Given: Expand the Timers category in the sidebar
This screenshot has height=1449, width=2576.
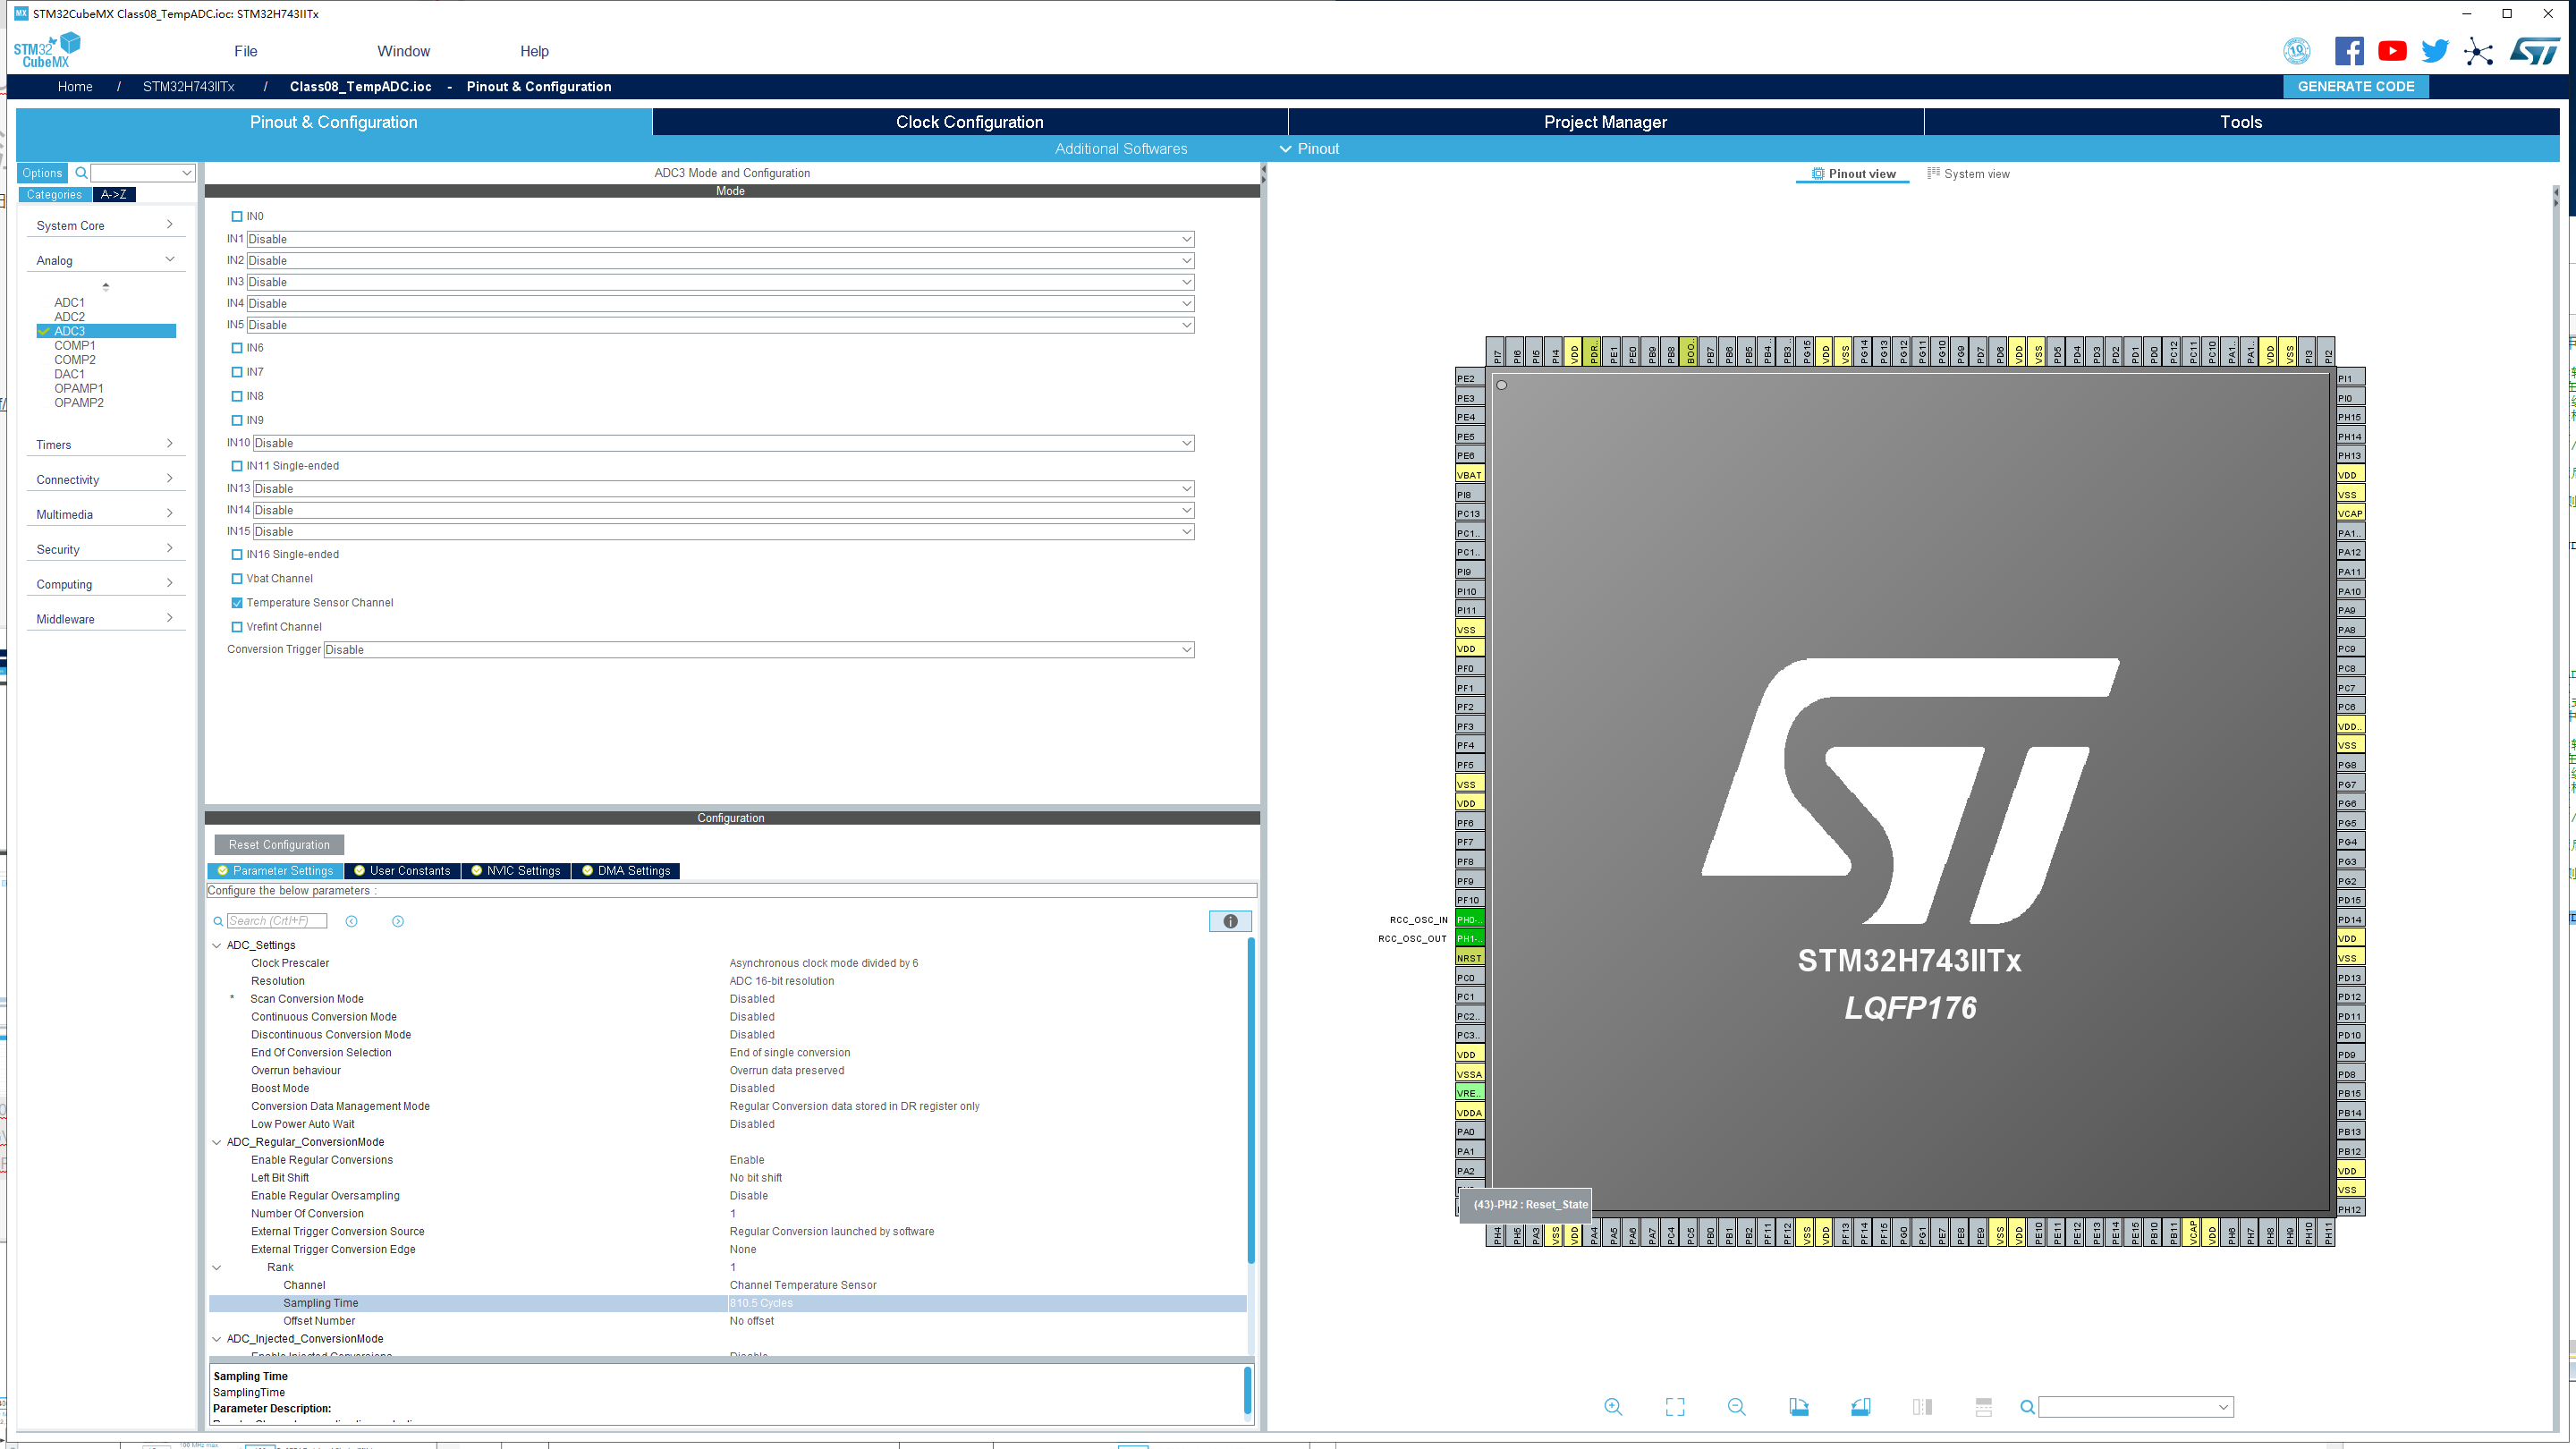Looking at the screenshot, I should click(x=105, y=444).
